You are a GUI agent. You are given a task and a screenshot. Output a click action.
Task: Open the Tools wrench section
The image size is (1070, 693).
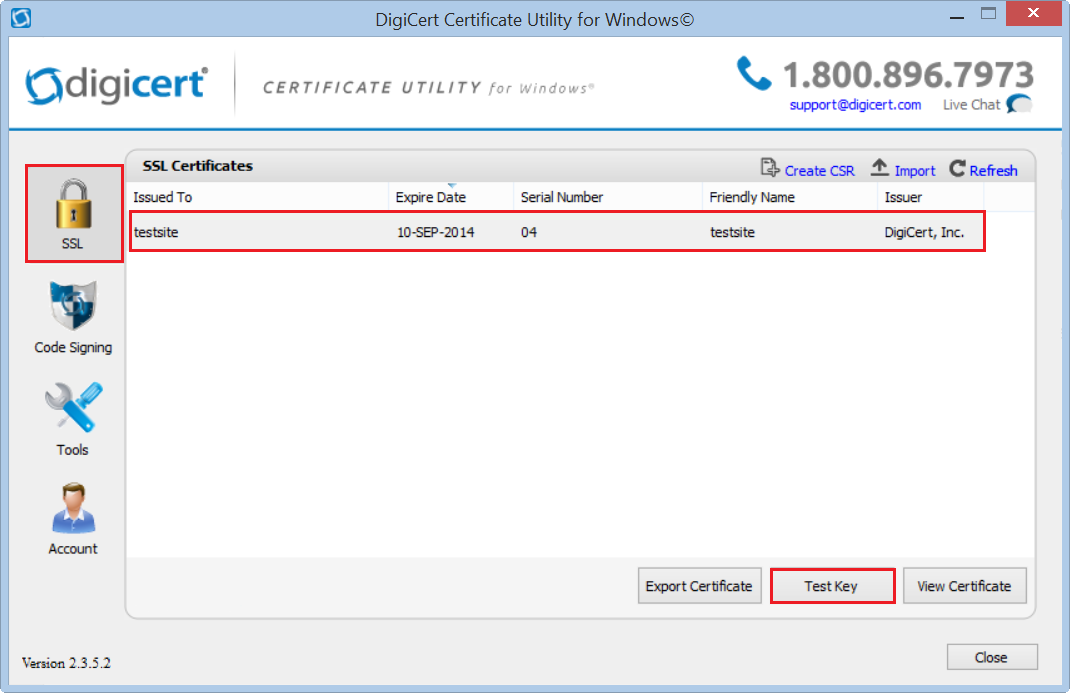[72, 408]
